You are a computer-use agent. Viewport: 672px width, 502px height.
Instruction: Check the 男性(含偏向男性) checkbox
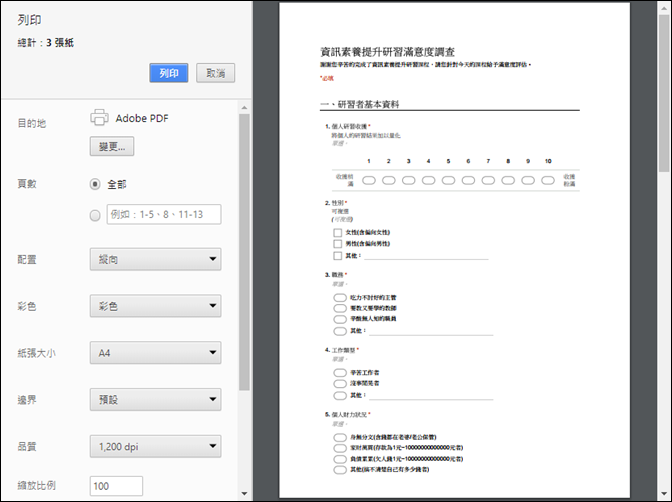(x=338, y=244)
